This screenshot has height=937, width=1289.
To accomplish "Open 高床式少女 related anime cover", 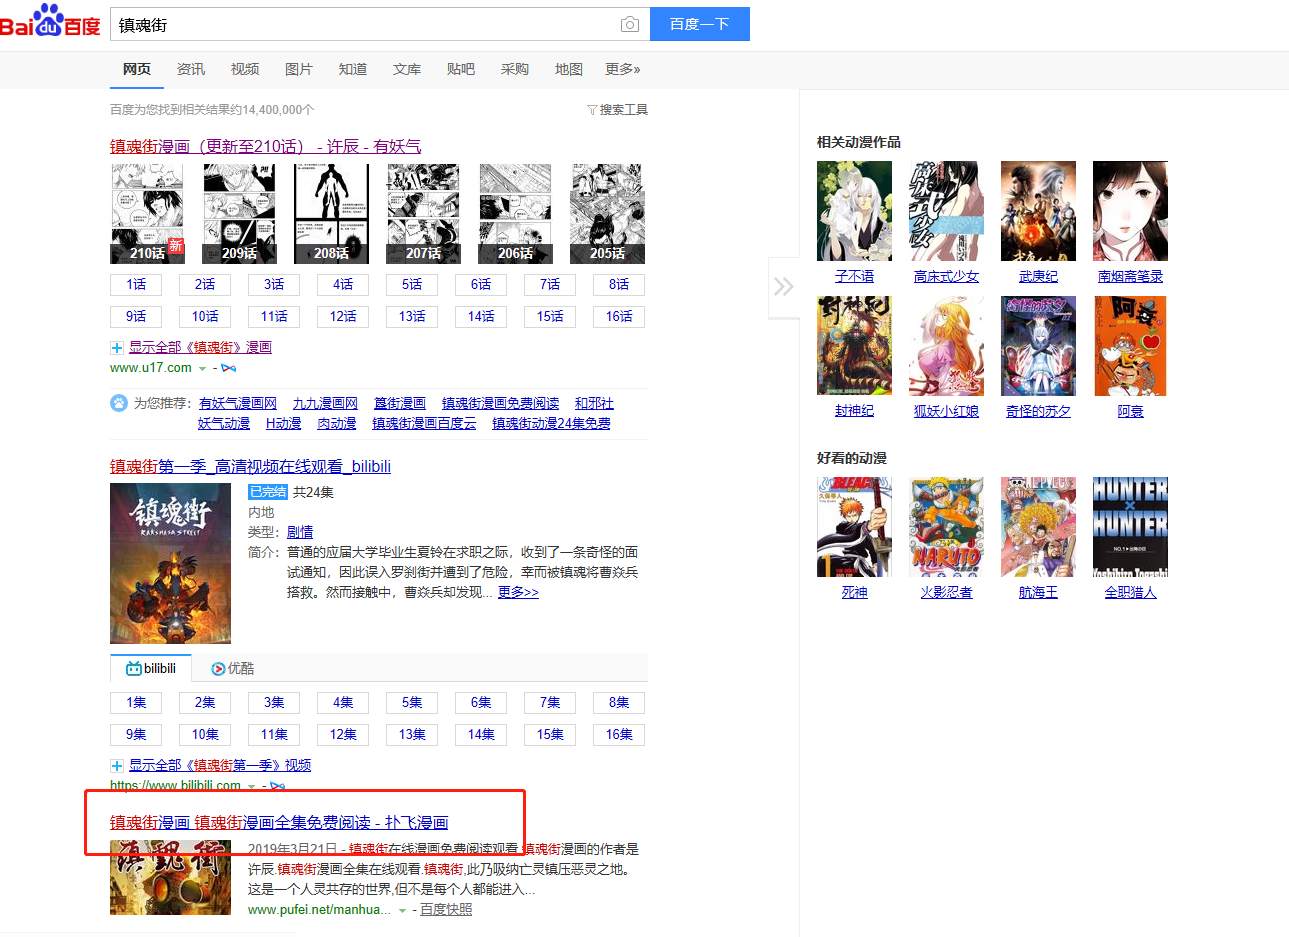I will click(946, 211).
